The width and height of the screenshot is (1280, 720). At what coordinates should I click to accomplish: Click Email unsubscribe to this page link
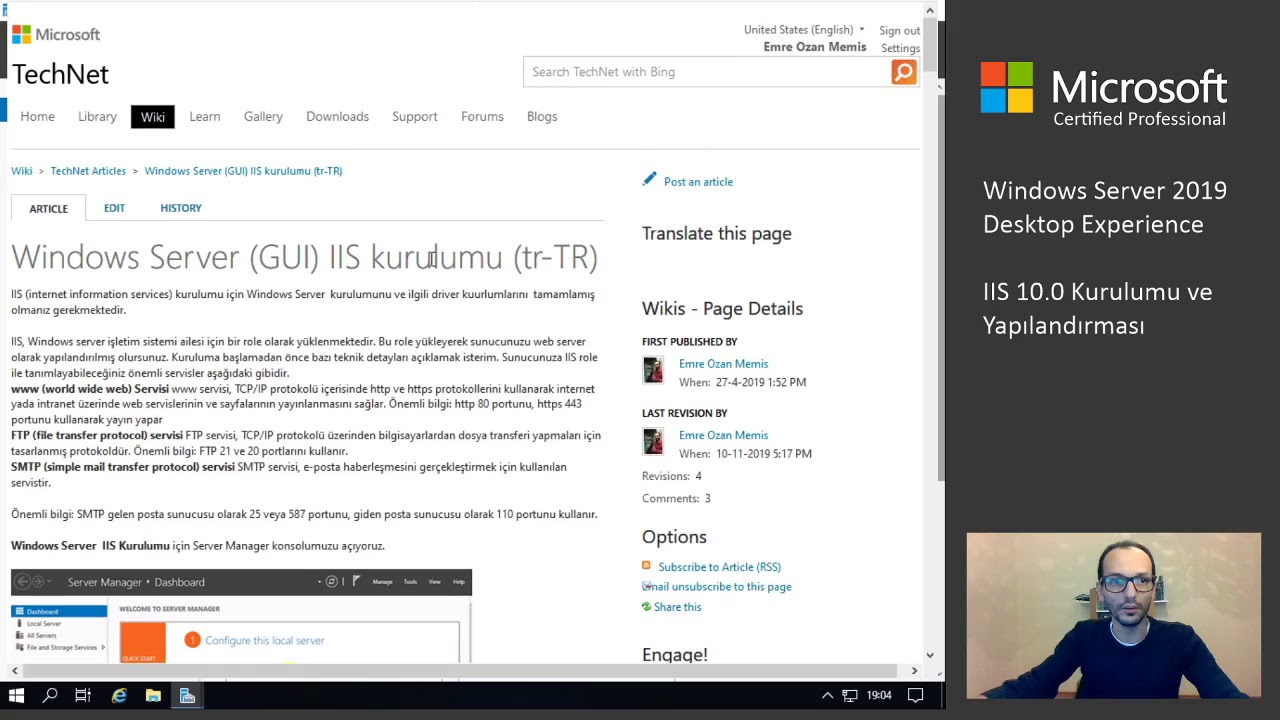pyautogui.click(x=719, y=587)
